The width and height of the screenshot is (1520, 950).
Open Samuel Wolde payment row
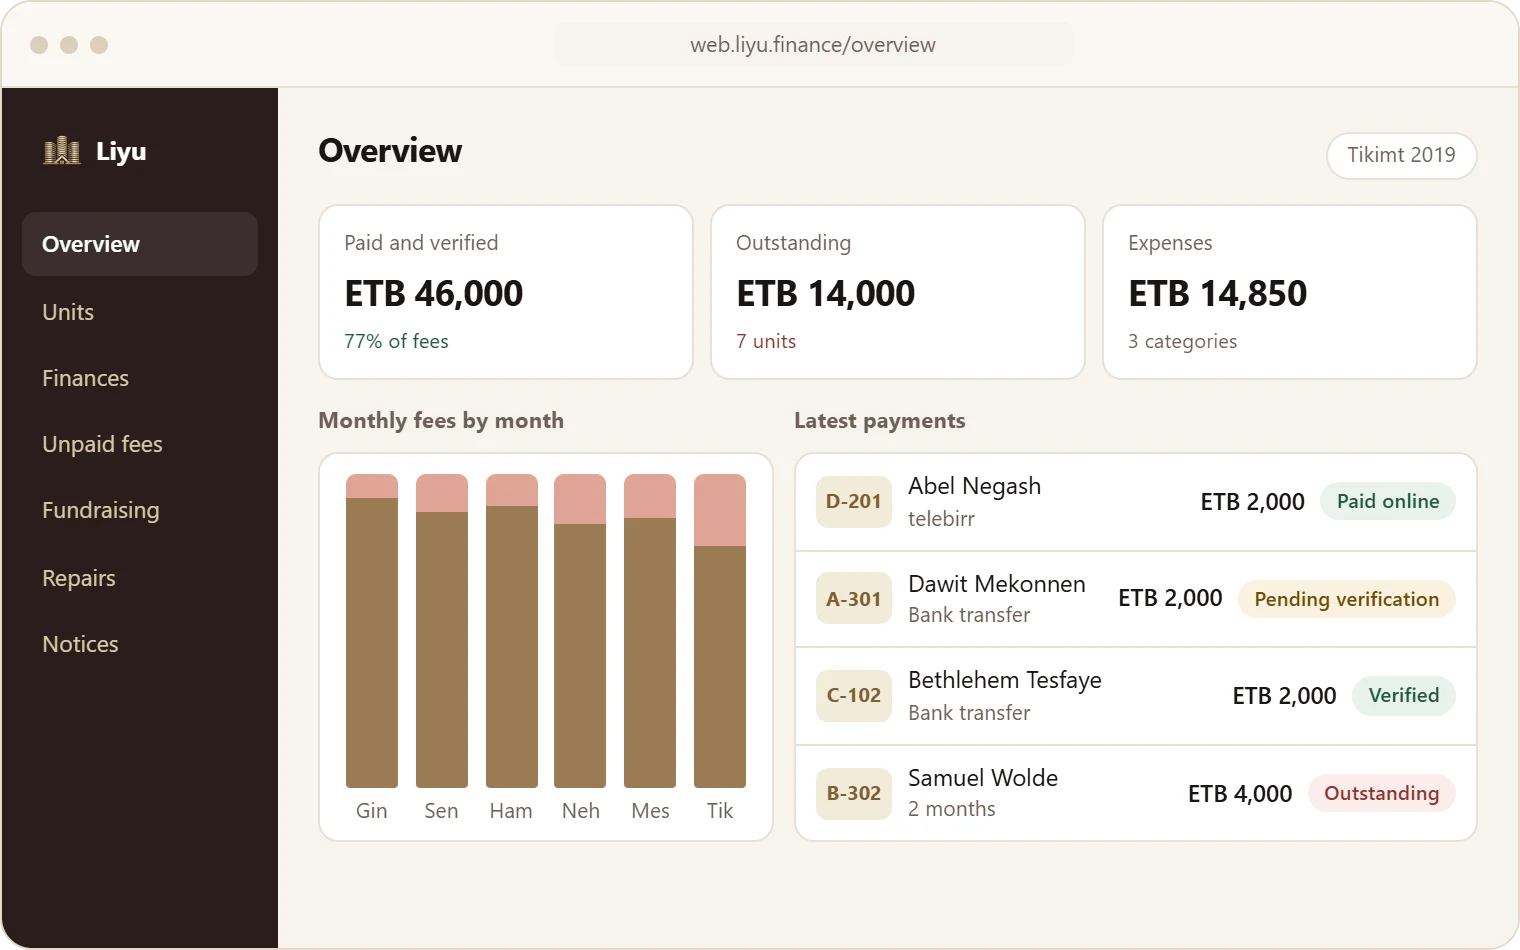tap(1136, 793)
